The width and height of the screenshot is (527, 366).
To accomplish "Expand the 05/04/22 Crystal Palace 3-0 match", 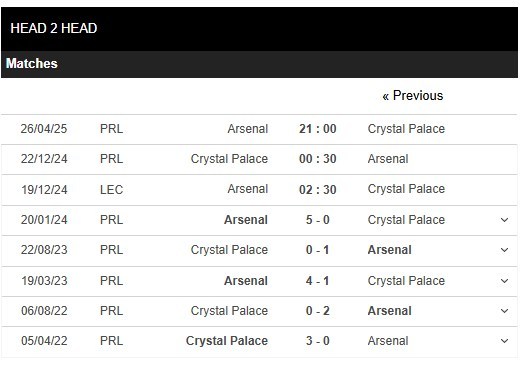I will click(504, 341).
